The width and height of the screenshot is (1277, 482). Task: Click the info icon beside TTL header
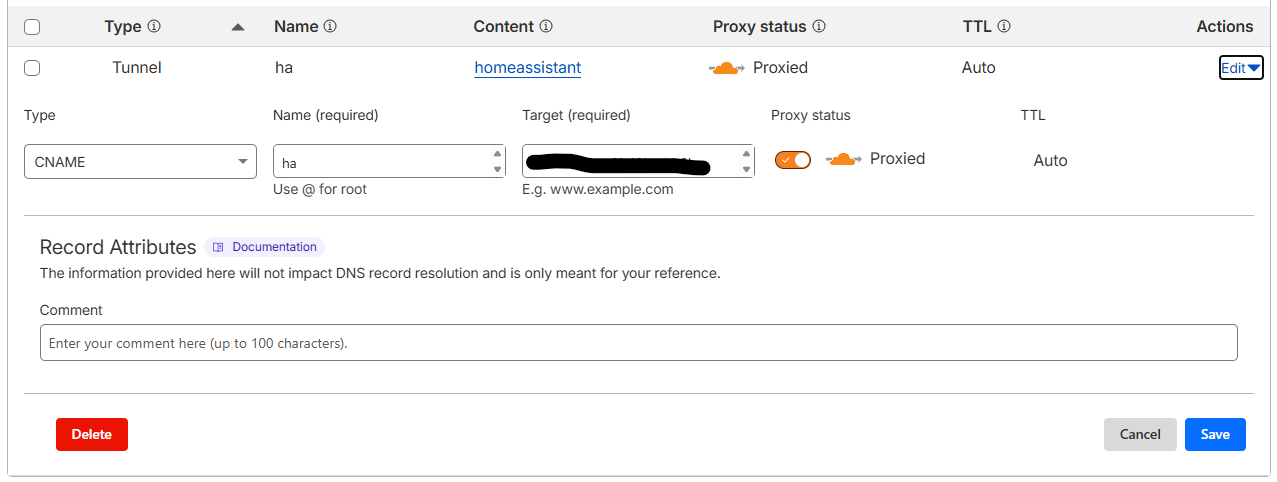tap(1004, 27)
